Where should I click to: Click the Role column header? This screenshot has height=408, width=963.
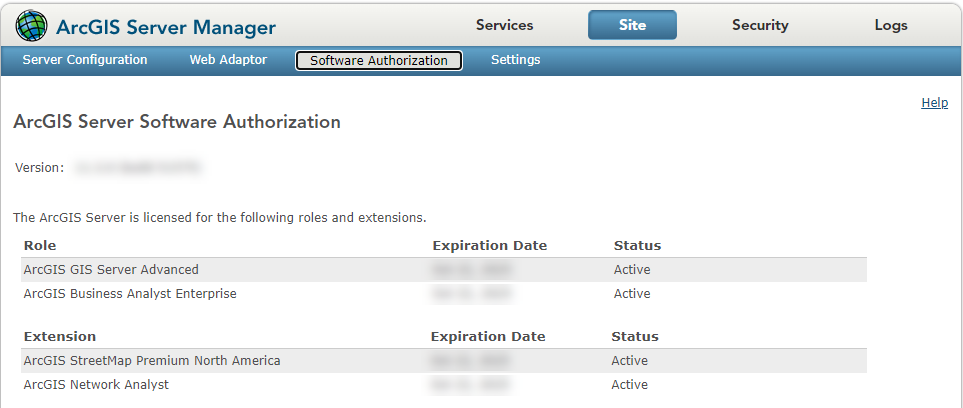coord(40,246)
